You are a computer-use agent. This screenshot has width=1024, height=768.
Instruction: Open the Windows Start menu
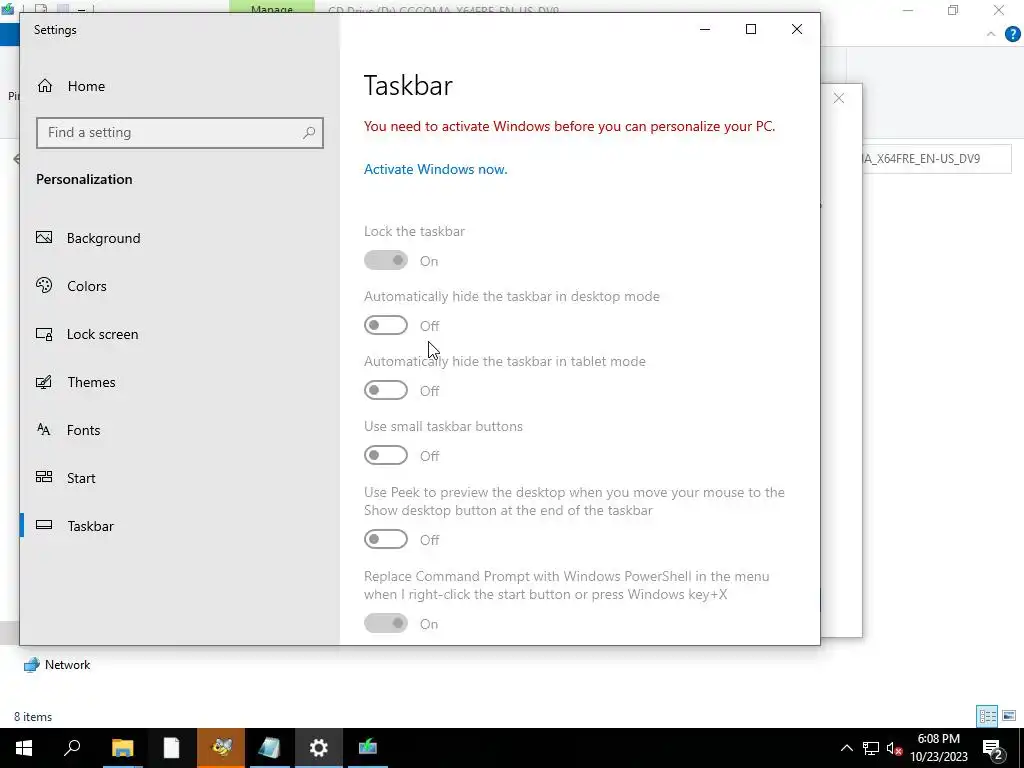click(24, 748)
